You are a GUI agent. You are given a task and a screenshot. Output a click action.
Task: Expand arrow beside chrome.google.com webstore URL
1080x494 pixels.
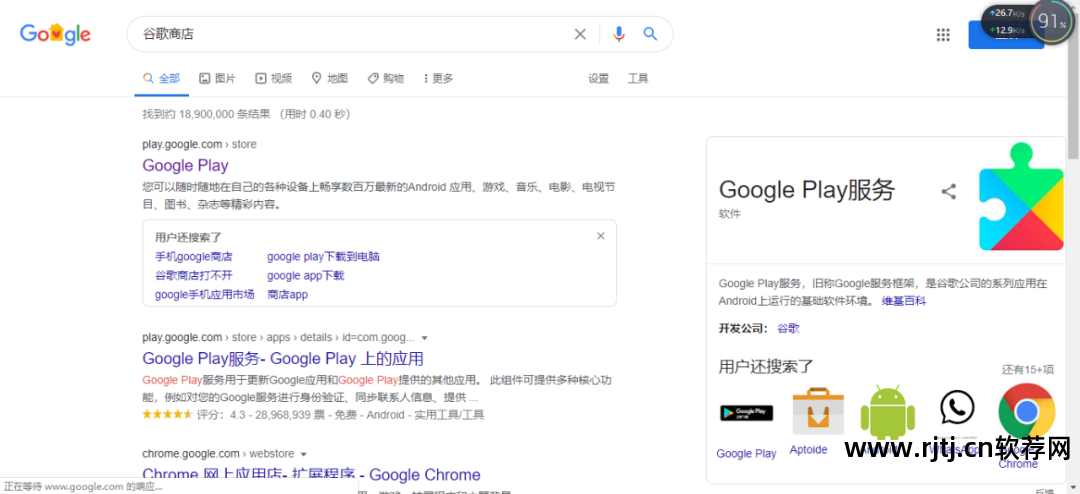pos(303,454)
